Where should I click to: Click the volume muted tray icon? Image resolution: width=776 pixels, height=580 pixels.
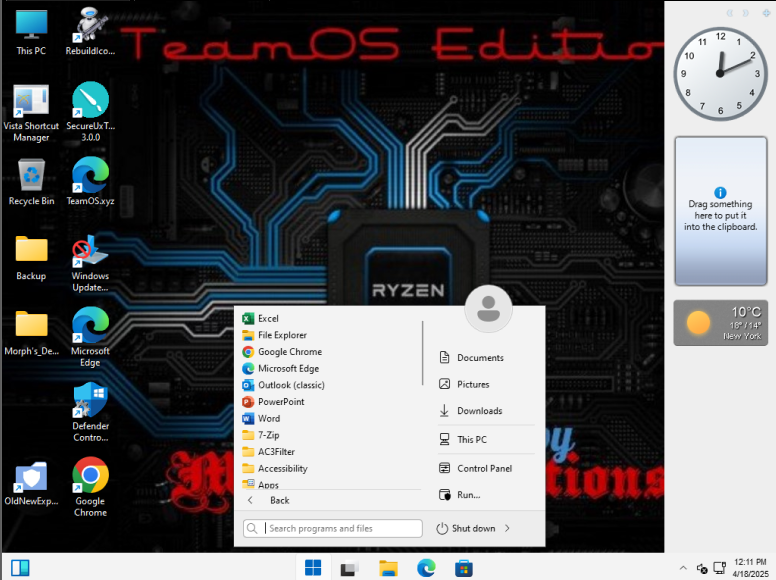[x=702, y=569]
